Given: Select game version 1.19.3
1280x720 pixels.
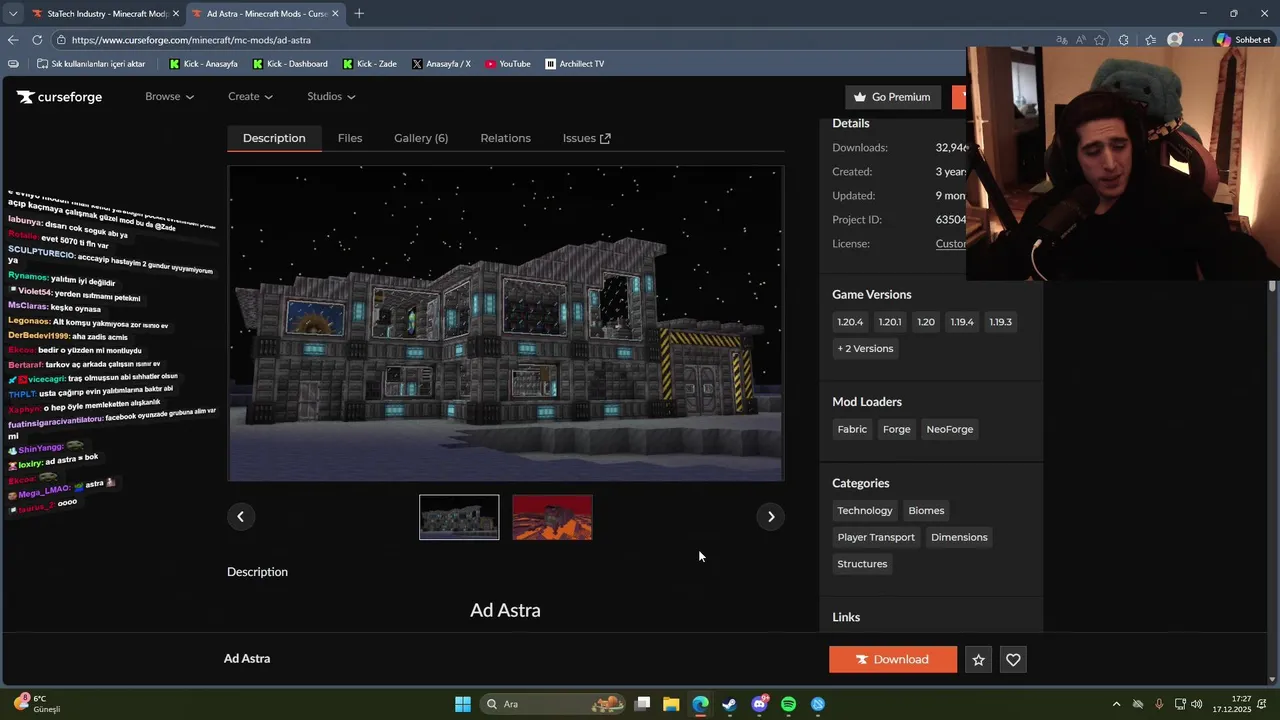Looking at the screenshot, I should (x=1001, y=322).
